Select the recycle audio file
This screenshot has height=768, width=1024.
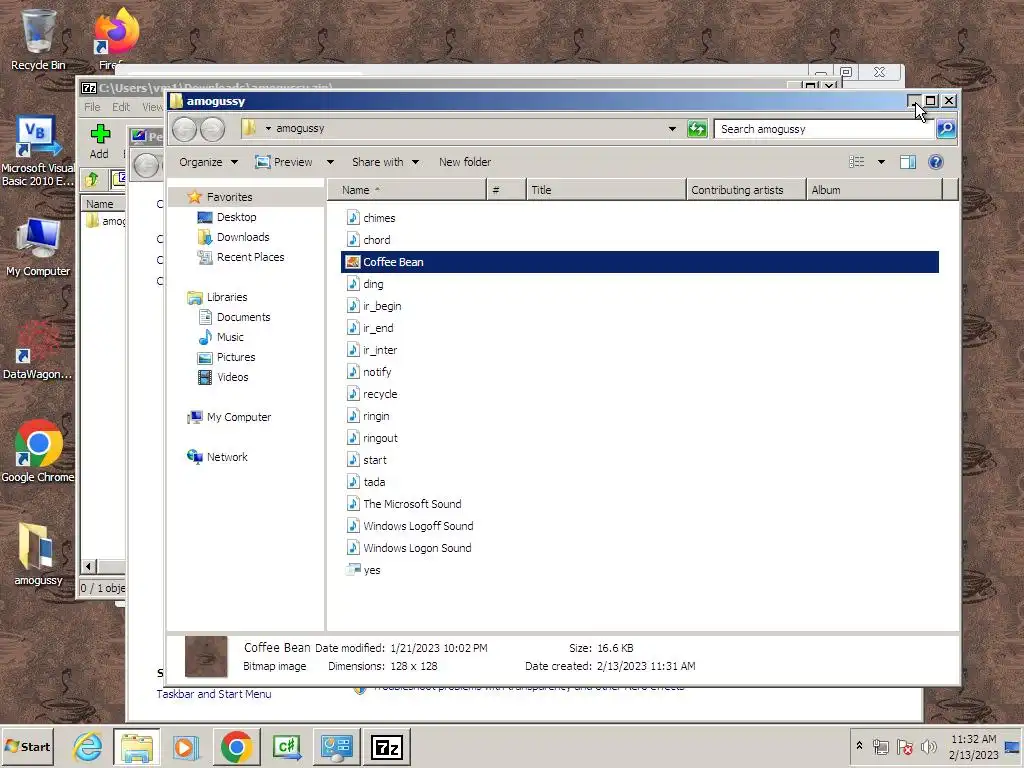tap(372, 394)
